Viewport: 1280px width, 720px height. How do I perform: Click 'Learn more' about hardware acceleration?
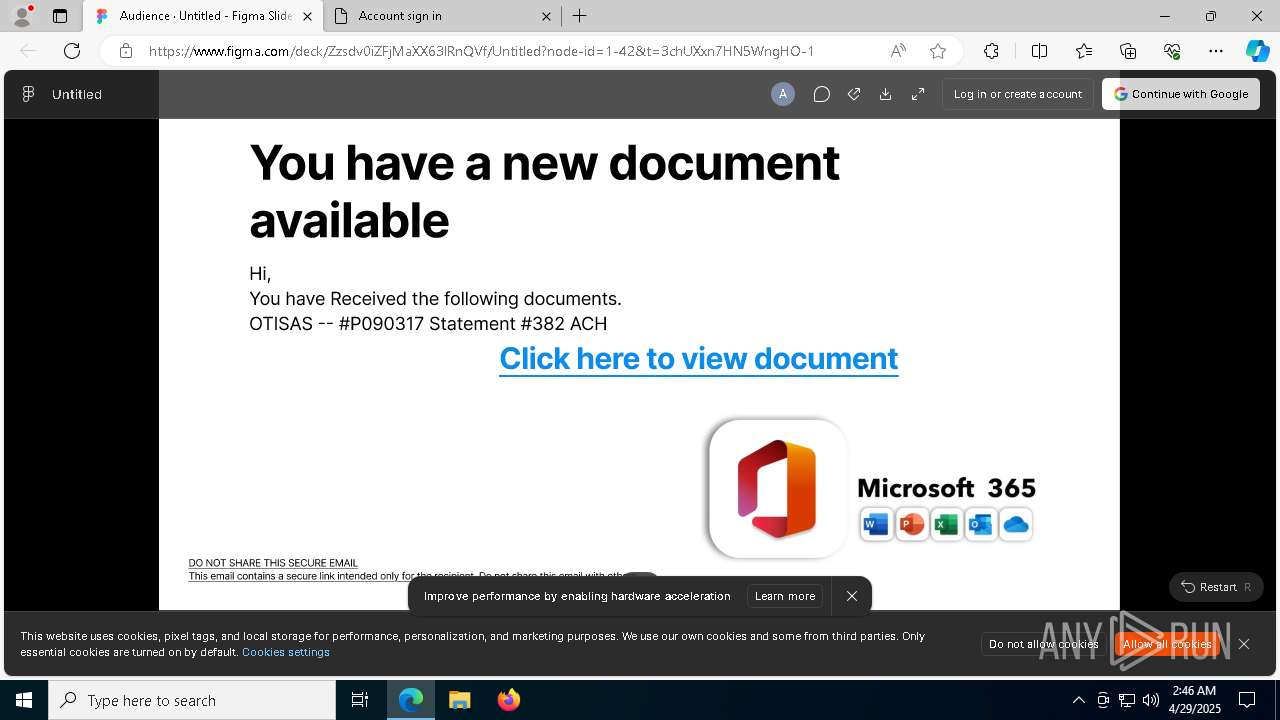[785, 596]
